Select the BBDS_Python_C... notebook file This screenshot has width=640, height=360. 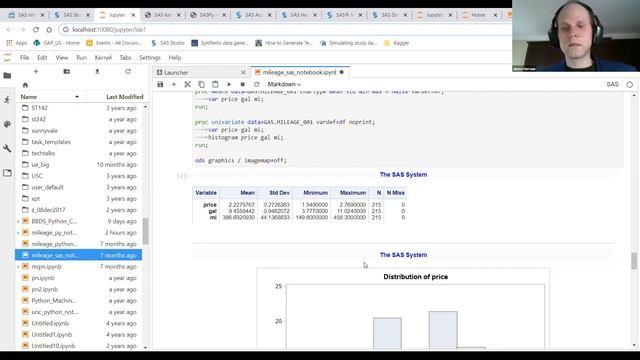click(79, 221)
